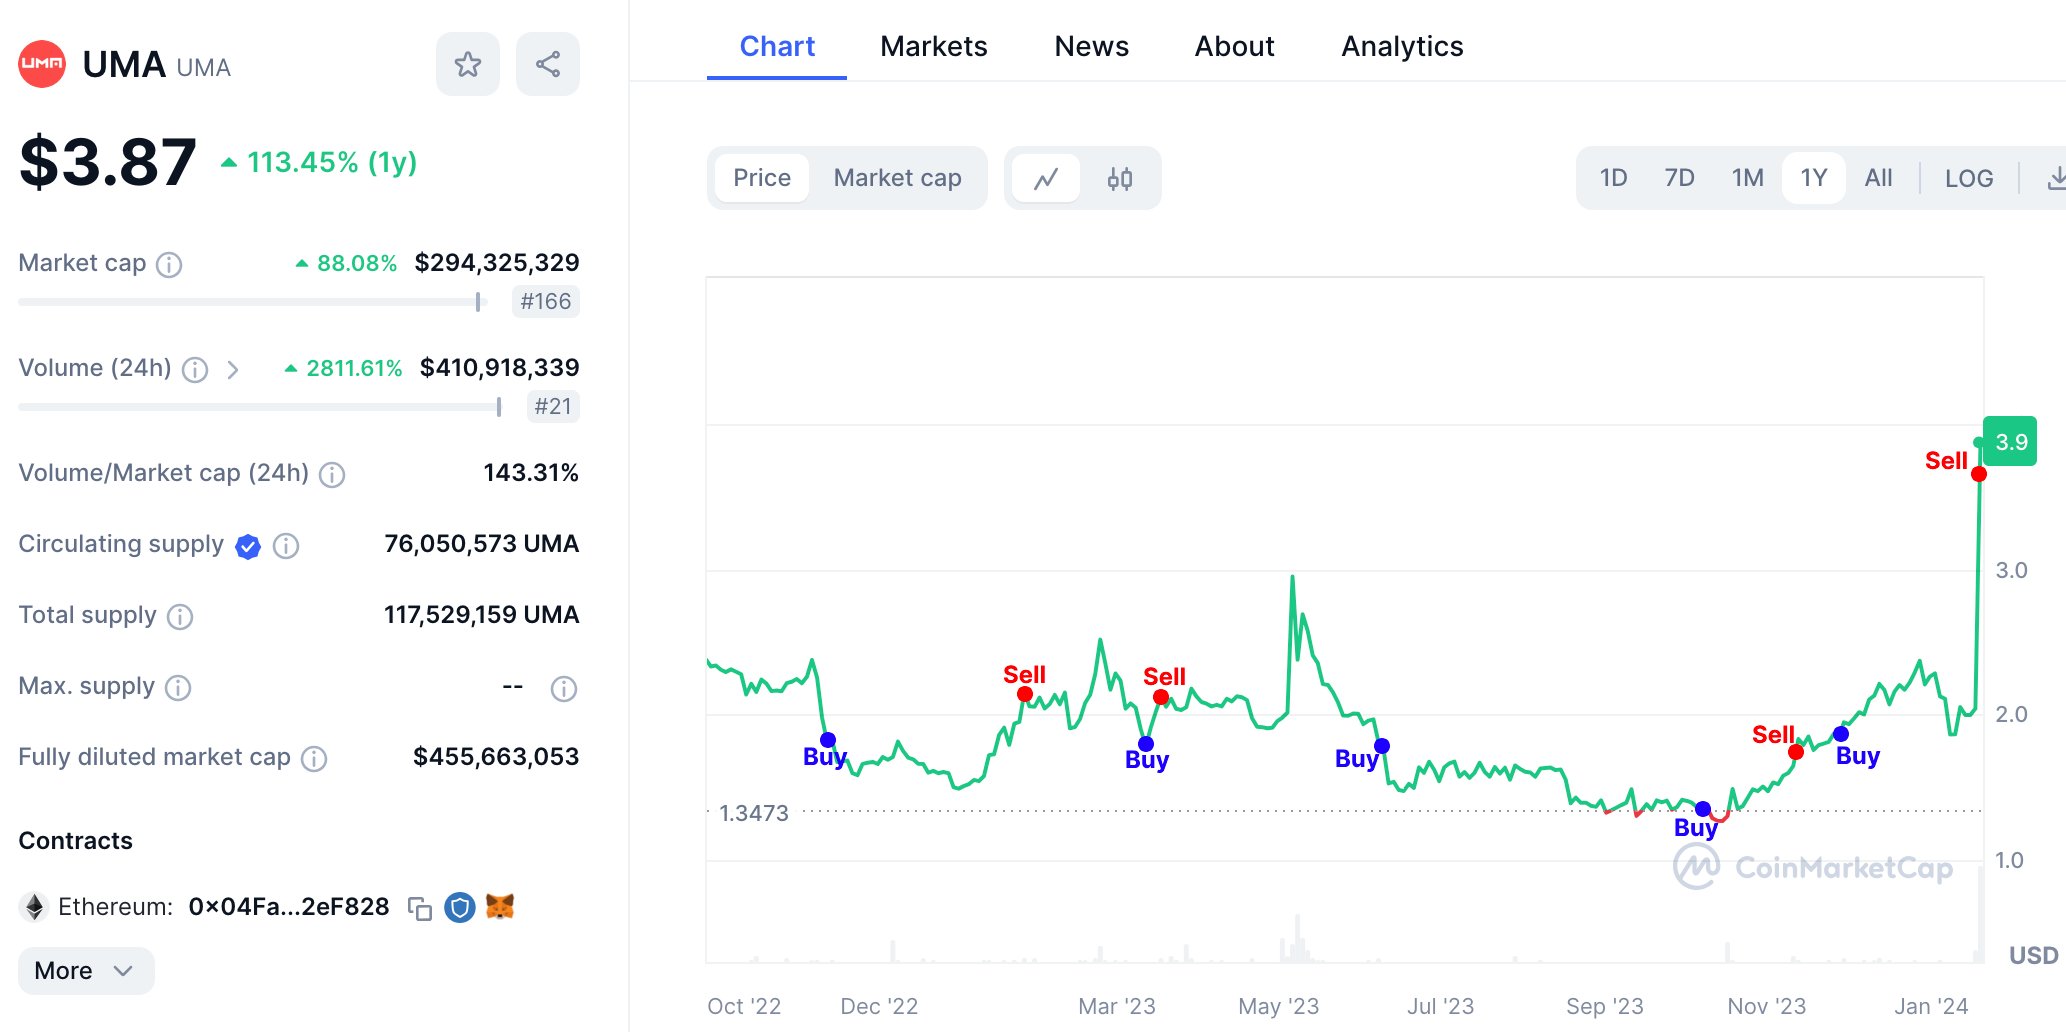Click the verified Circulating supply badge
Screen dimensions: 2066x1032
click(x=248, y=546)
